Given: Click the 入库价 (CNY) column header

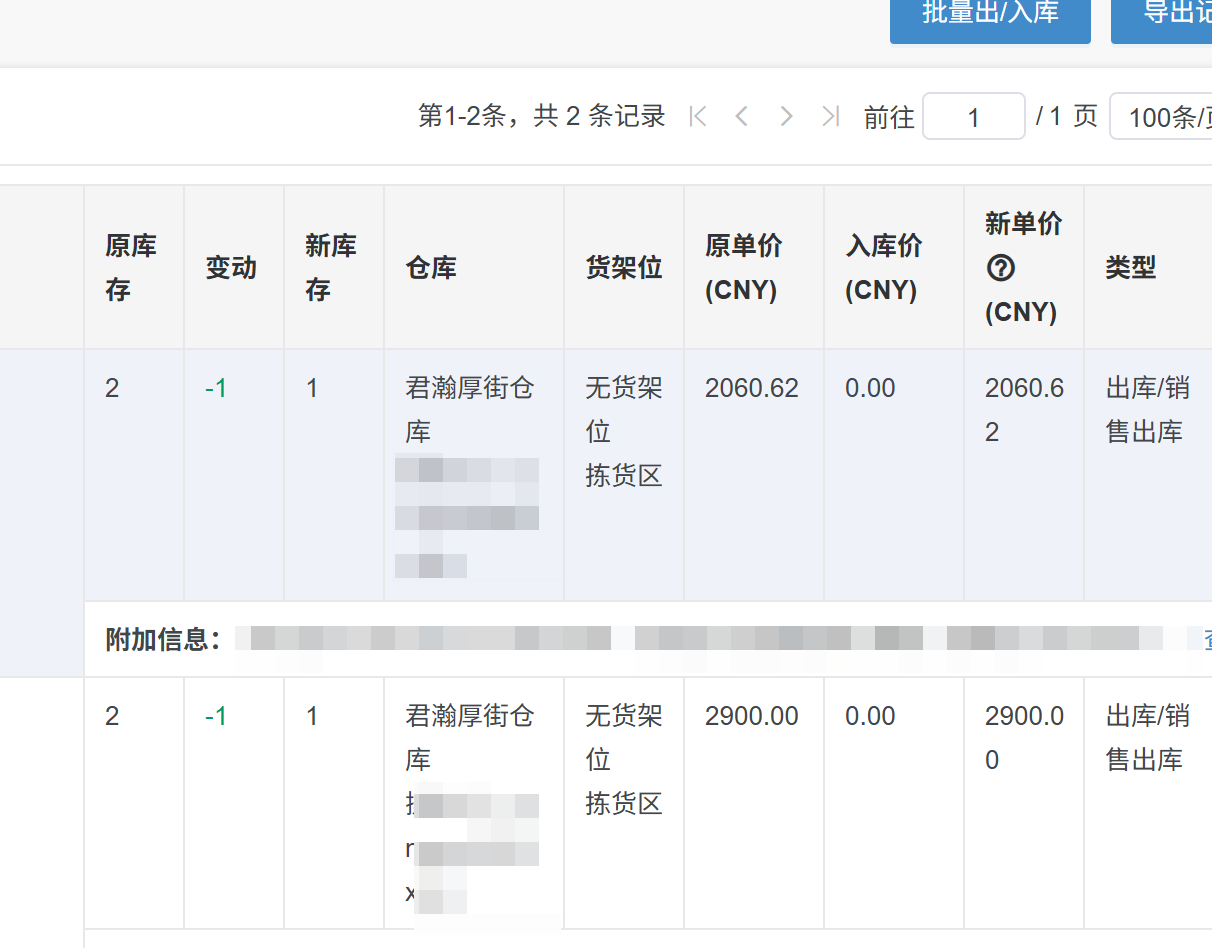Looking at the screenshot, I should pos(883,268).
